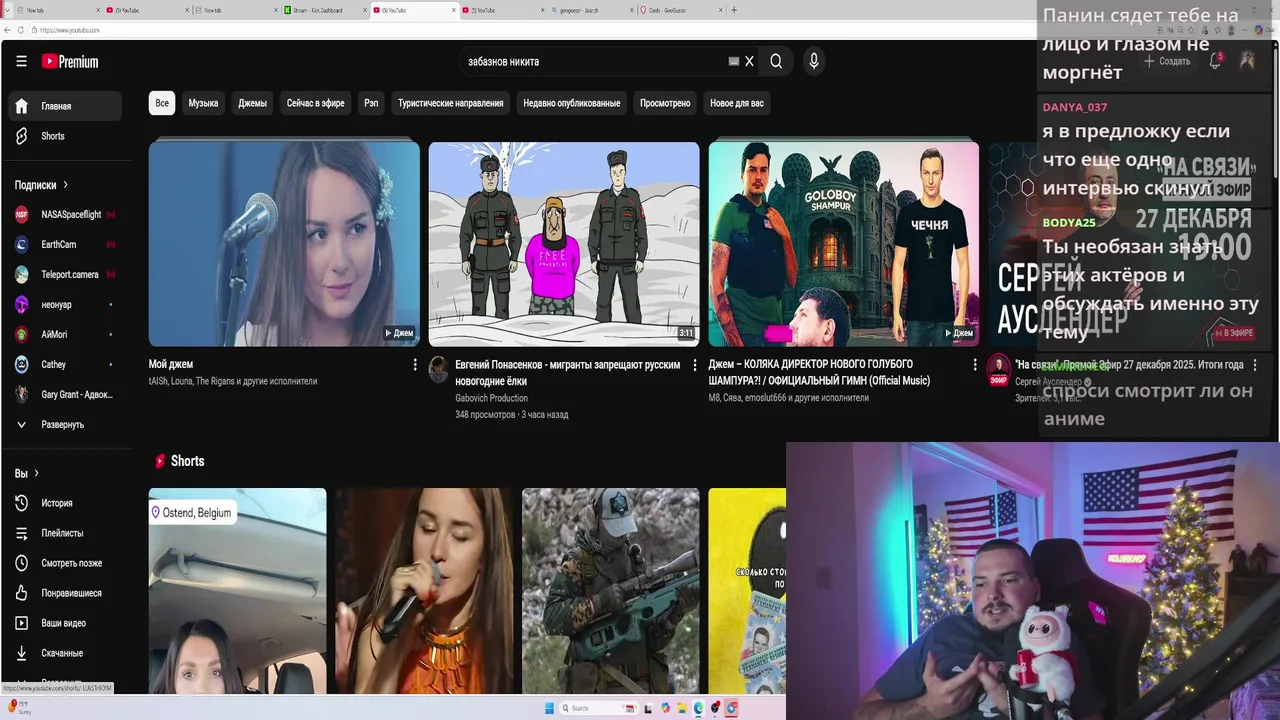
Task: Select the Новое для вас chip
Action: coord(737,103)
